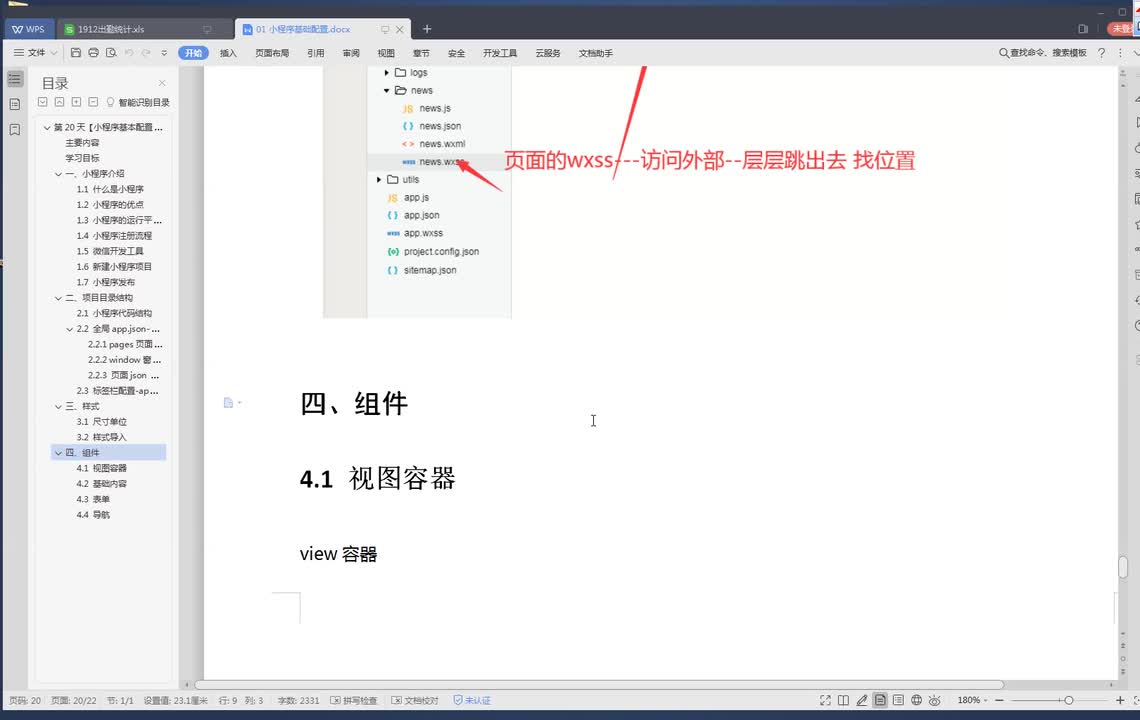Toggle eye protection mode icon
Viewport: 1140px width, 720px height.
pyautogui.click(x=935, y=700)
